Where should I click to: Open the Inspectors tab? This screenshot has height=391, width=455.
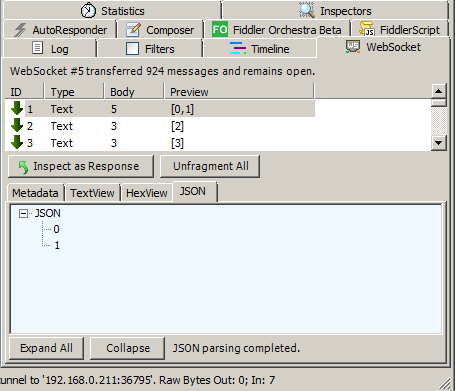click(x=335, y=10)
